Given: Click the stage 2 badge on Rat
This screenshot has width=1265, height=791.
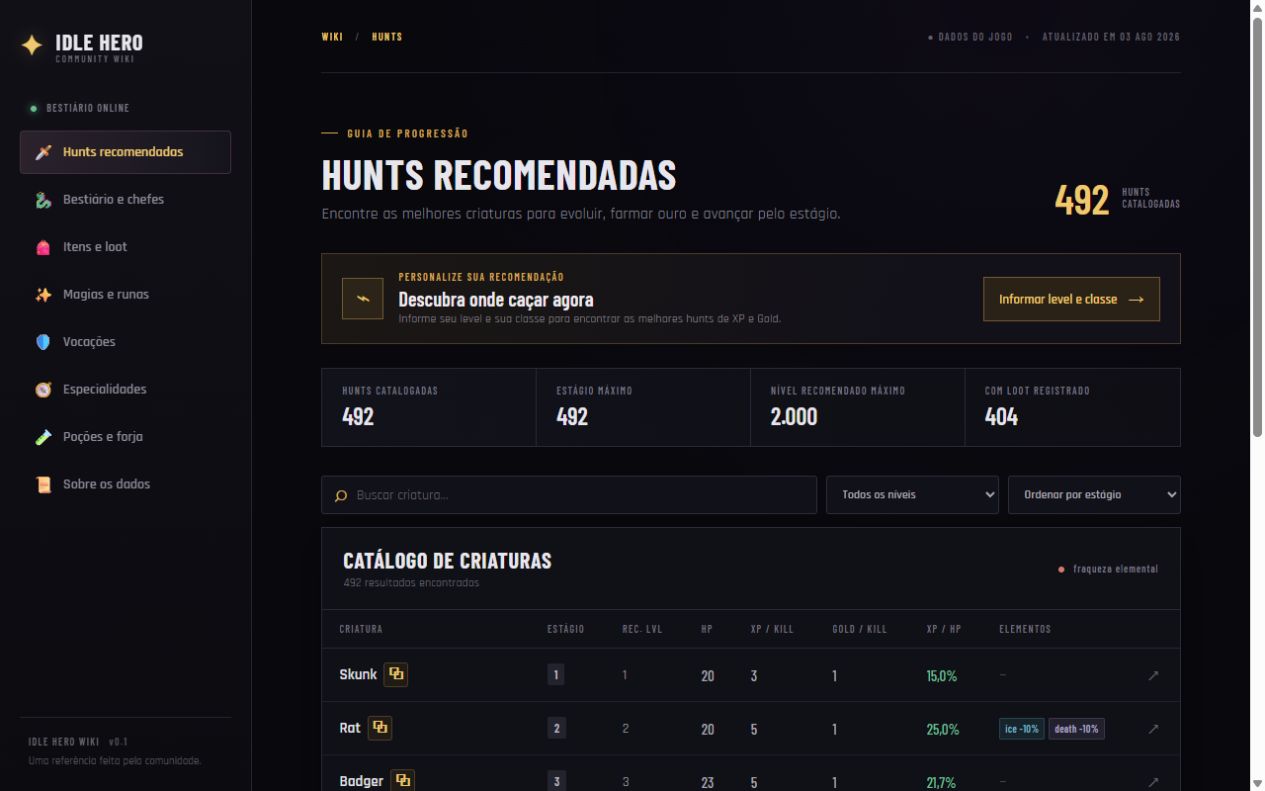Looking at the screenshot, I should [556, 728].
